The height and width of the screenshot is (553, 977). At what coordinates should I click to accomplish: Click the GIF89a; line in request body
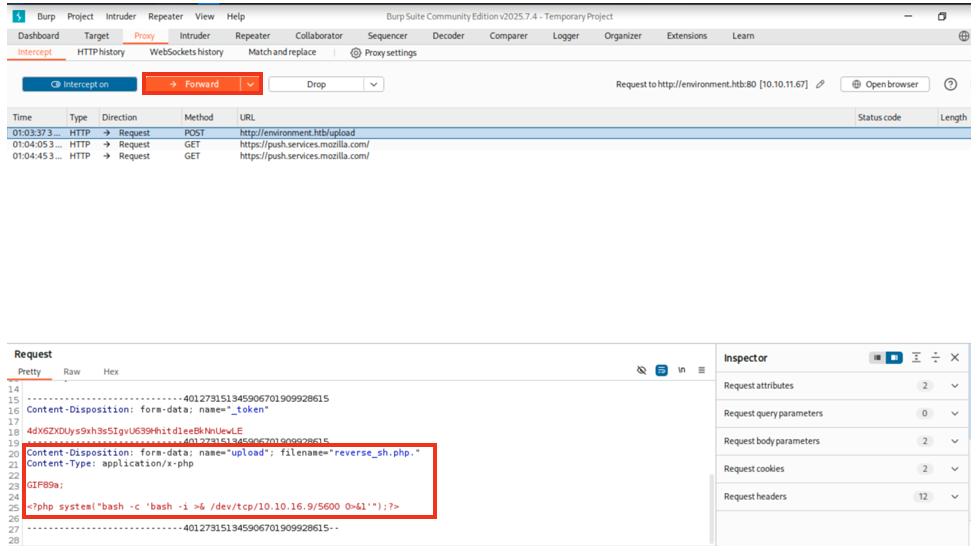(45, 484)
